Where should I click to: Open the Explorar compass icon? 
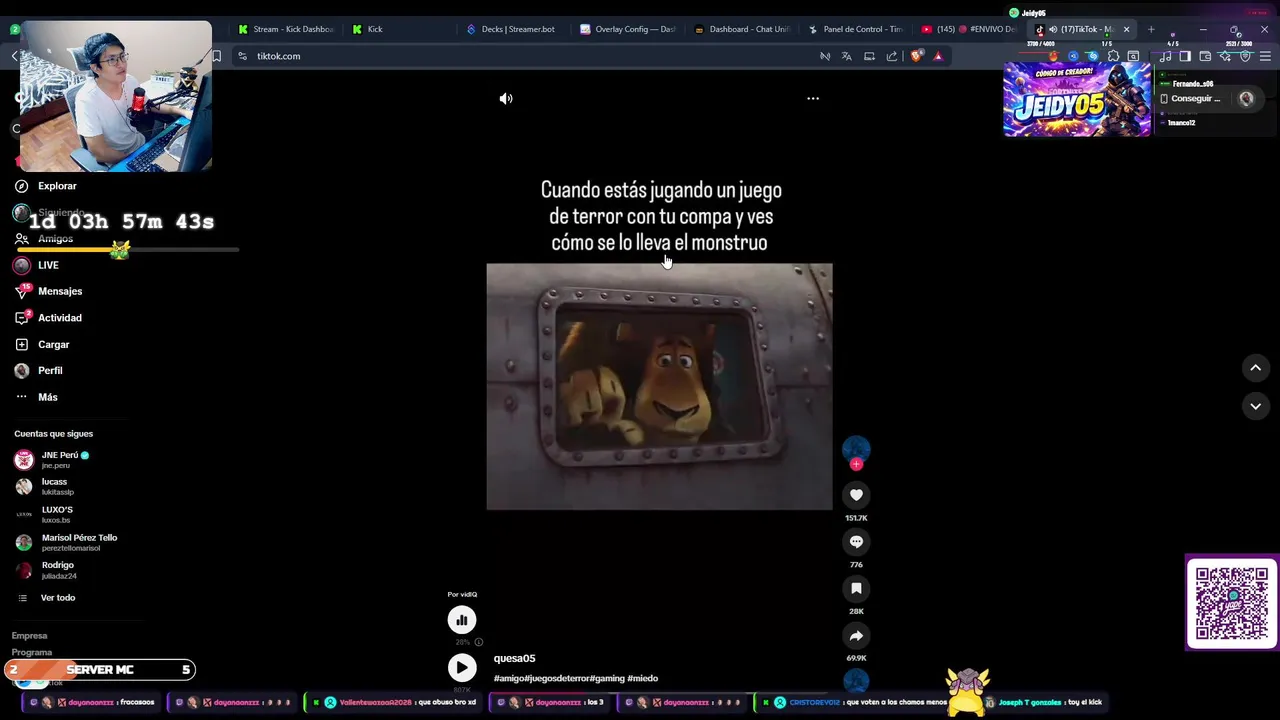pyautogui.click(x=22, y=186)
